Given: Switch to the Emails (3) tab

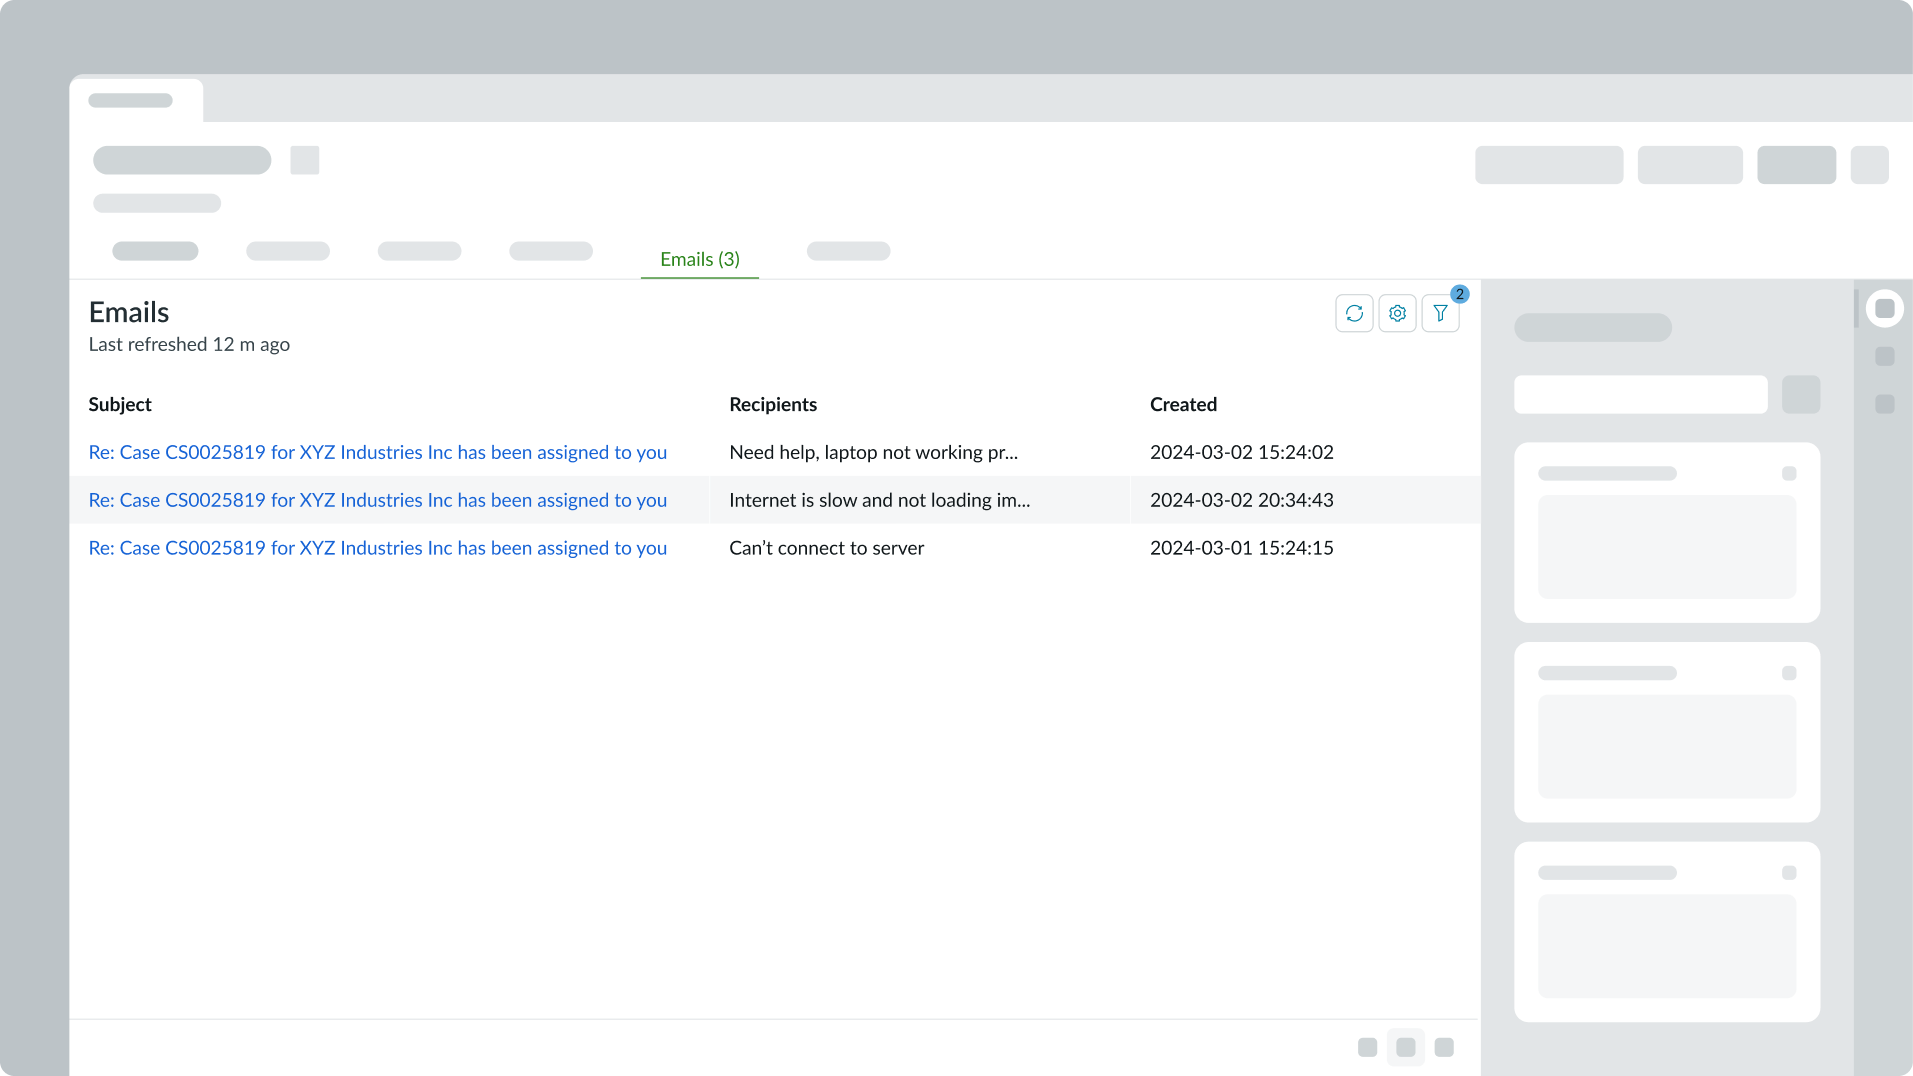Looking at the screenshot, I should (699, 259).
